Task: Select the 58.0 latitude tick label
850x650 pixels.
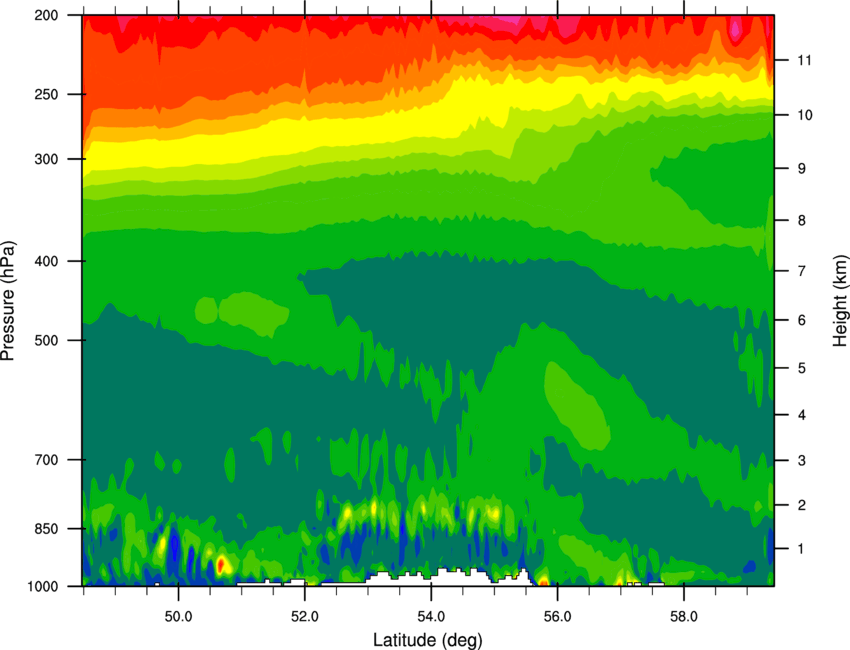Action: pyautogui.click(x=684, y=617)
